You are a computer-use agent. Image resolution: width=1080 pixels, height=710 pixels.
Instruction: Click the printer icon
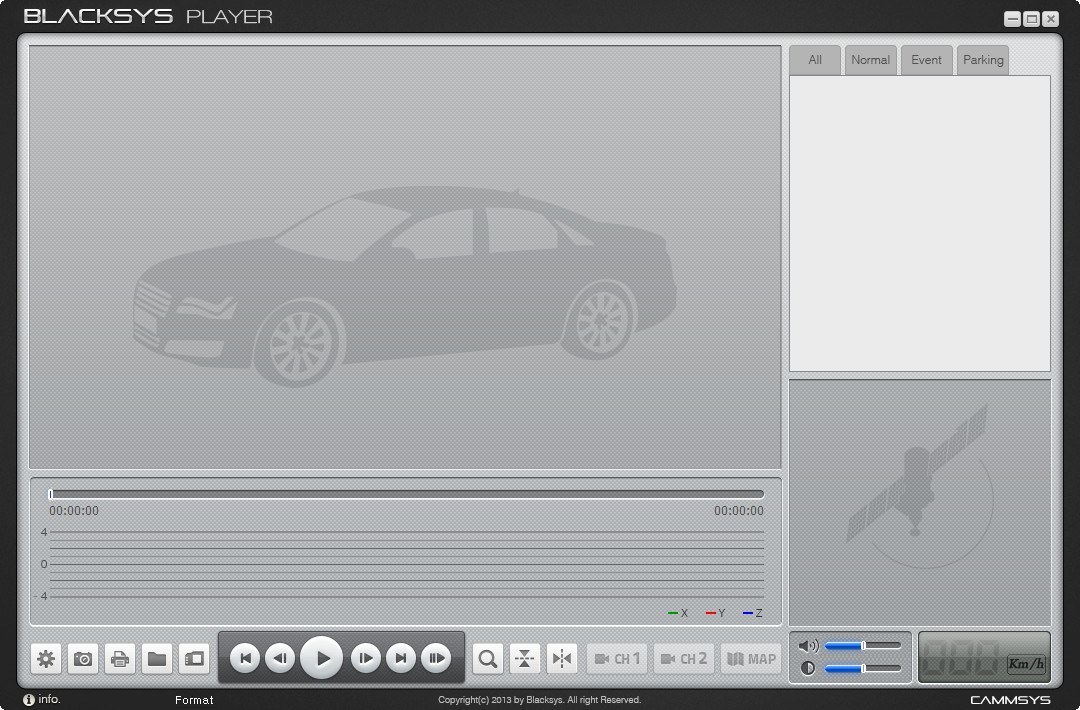[x=120, y=659]
